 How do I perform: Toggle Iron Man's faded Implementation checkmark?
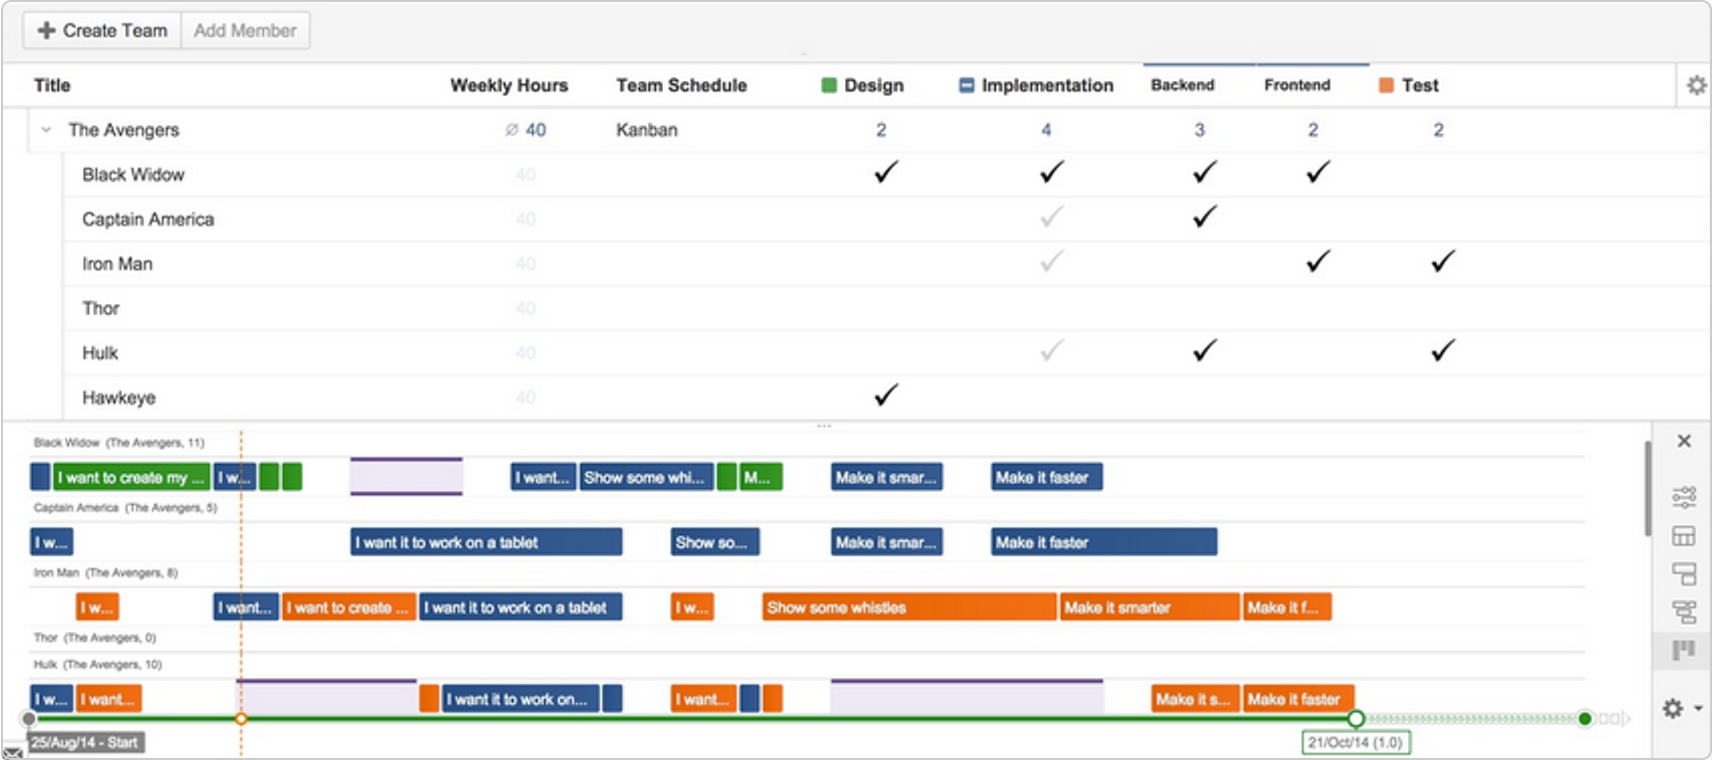click(x=1051, y=261)
